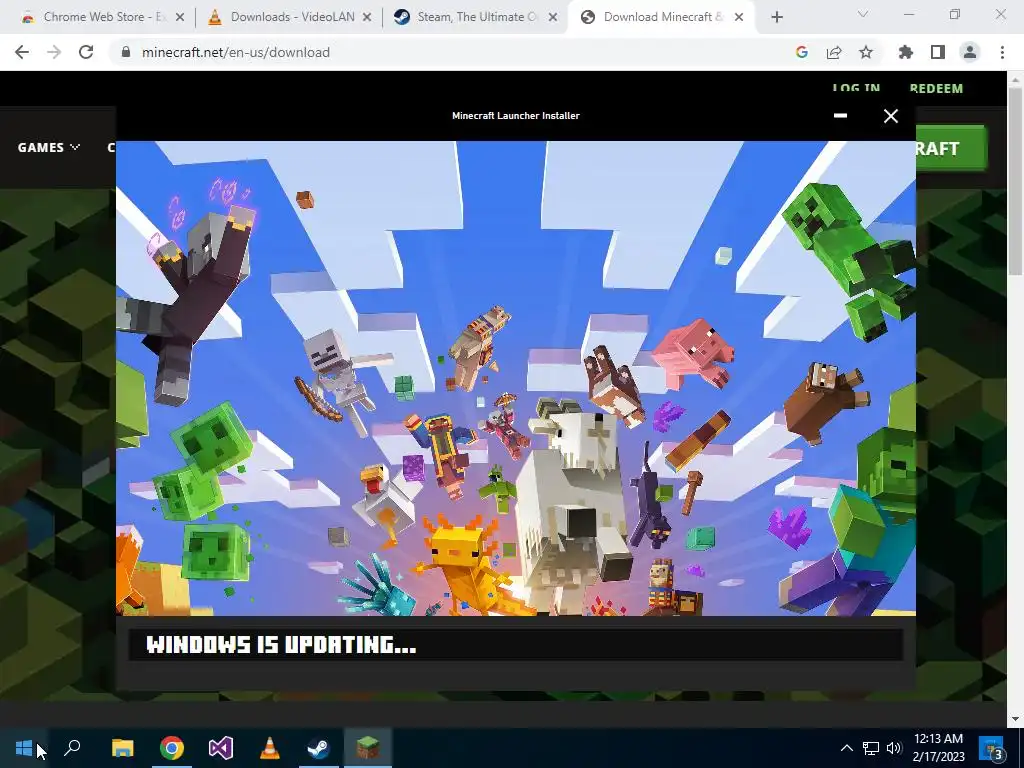Click the Google icon in address bar
The image size is (1024, 768).
(802, 52)
